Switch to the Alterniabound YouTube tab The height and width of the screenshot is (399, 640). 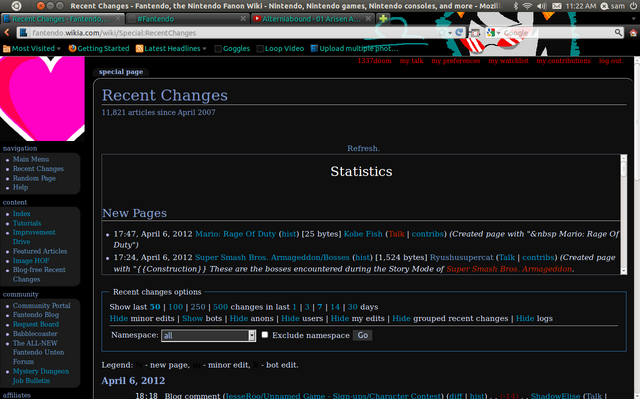coord(312,19)
